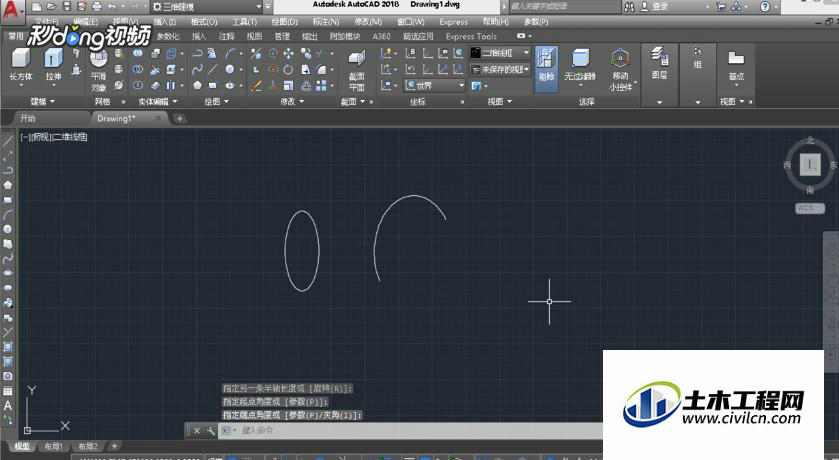Click the Group (组) panel button

point(697,58)
